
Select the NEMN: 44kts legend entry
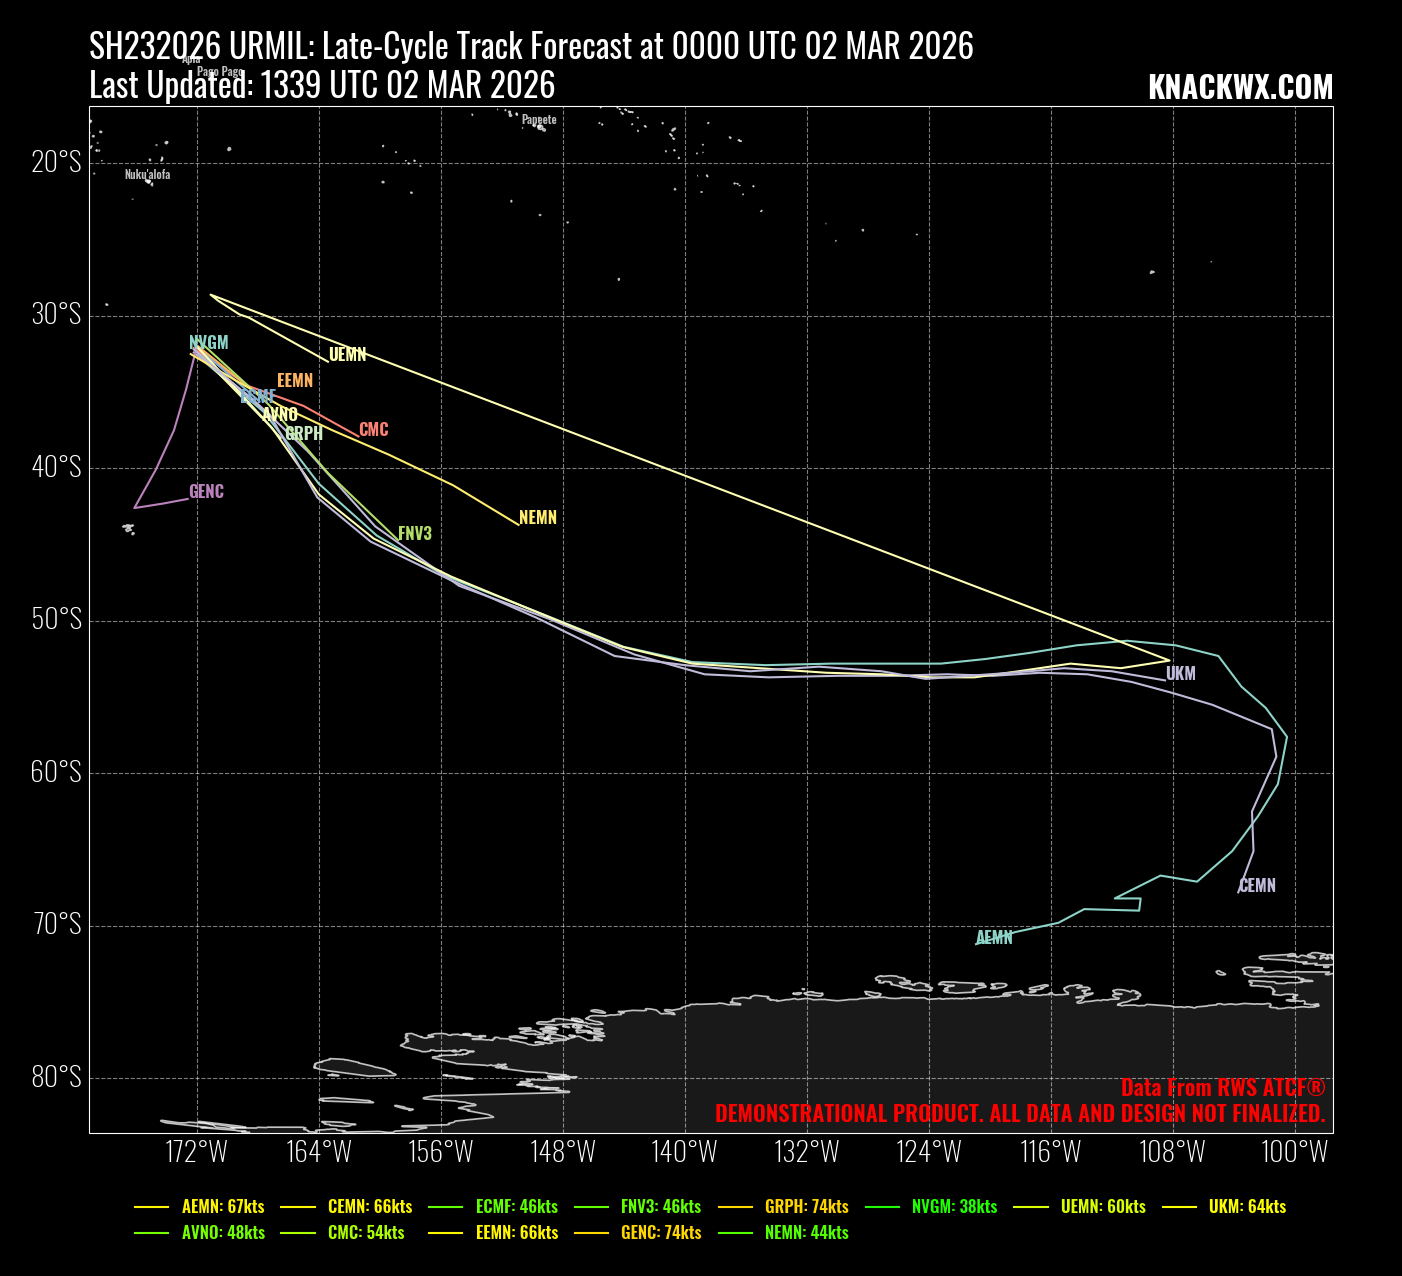(x=806, y=1232)
